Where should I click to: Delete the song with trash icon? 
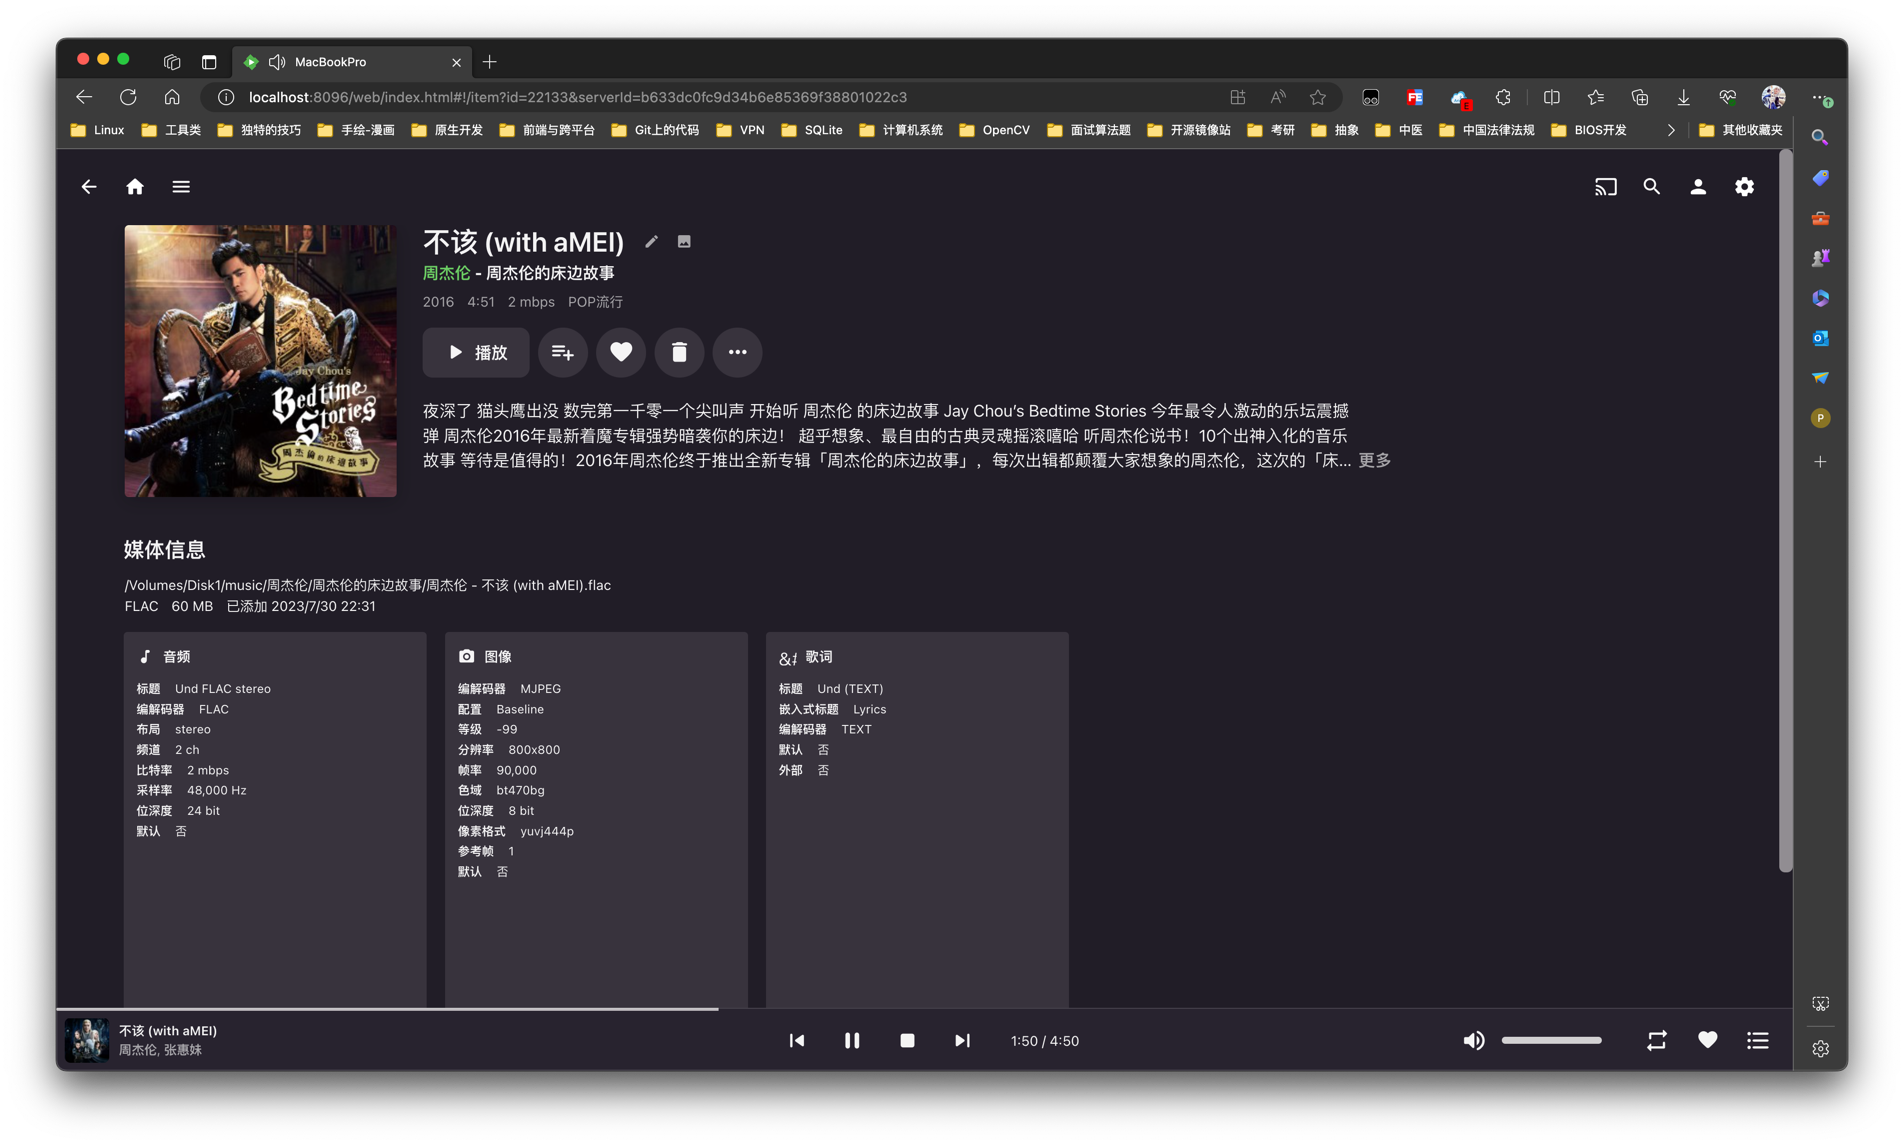tap(679, 352)
